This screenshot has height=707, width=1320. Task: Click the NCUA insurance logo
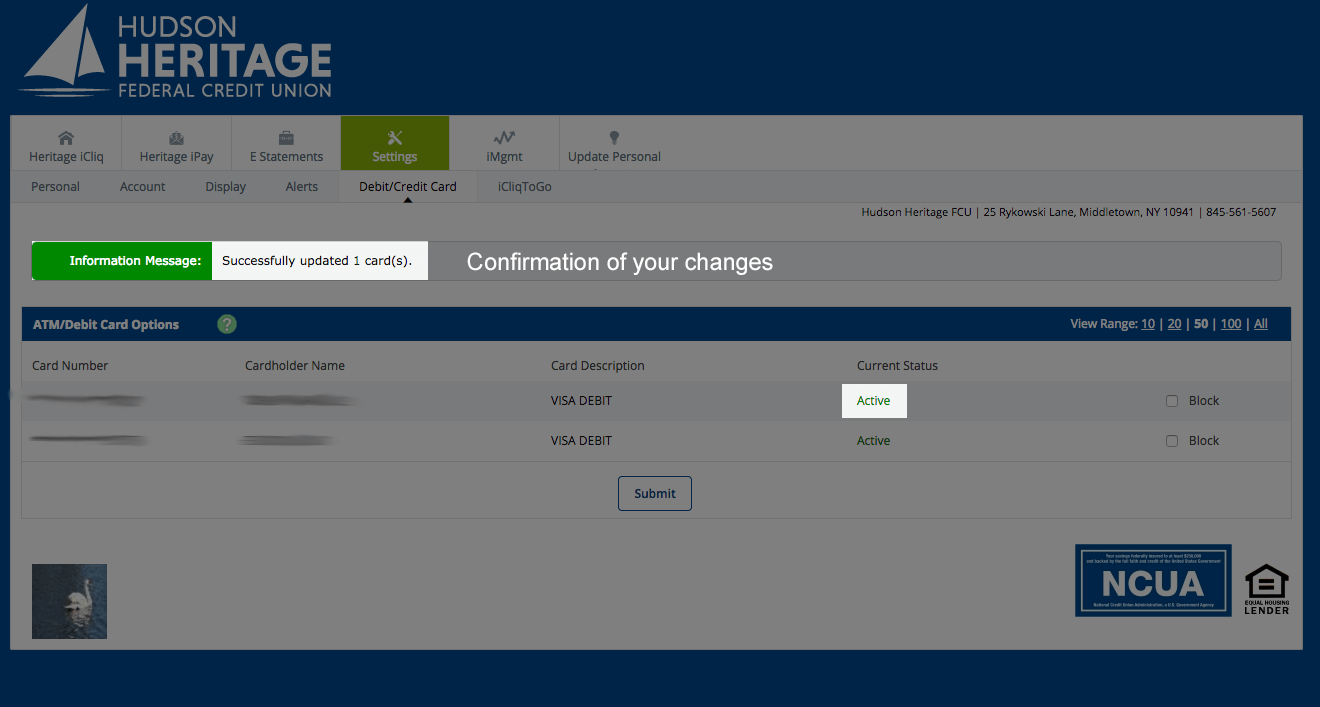coord(1153,580)
